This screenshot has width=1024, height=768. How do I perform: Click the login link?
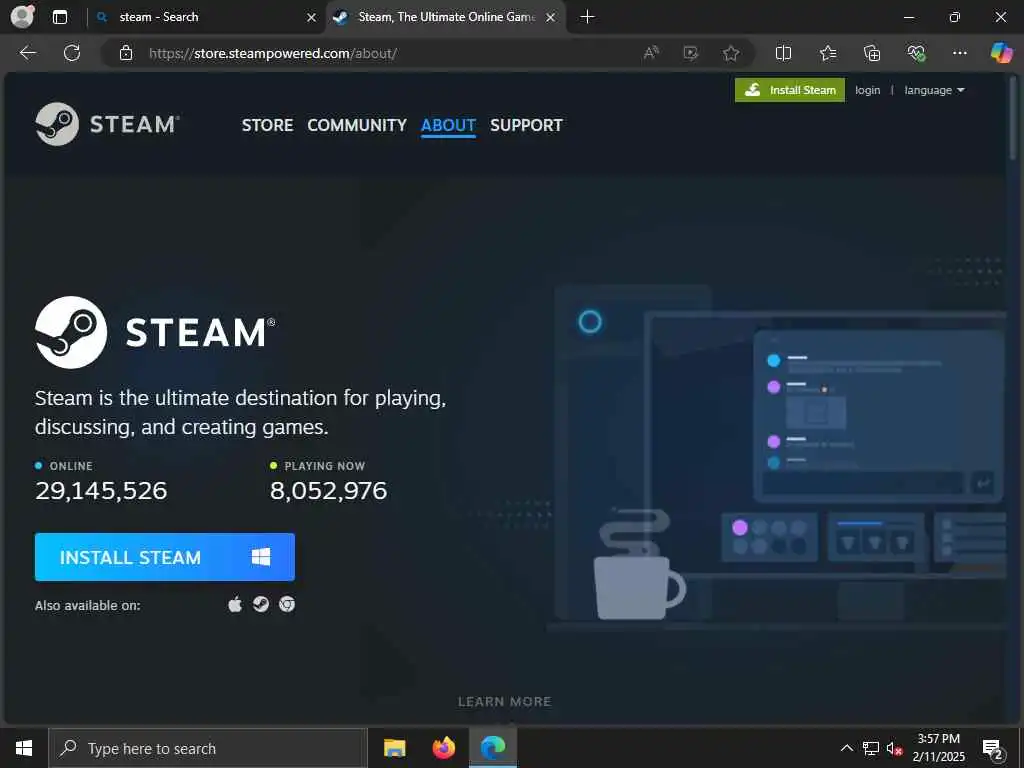click(867, 90)
